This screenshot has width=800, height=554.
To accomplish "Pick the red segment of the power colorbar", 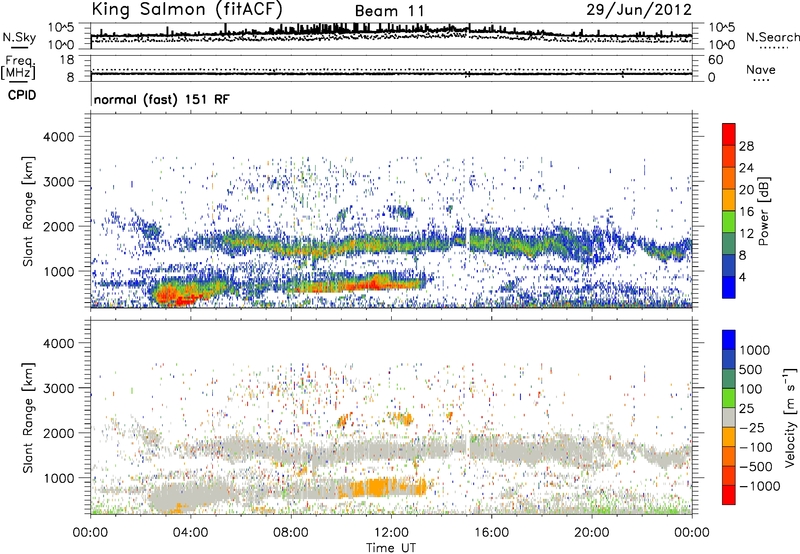I will coord(729,134).
